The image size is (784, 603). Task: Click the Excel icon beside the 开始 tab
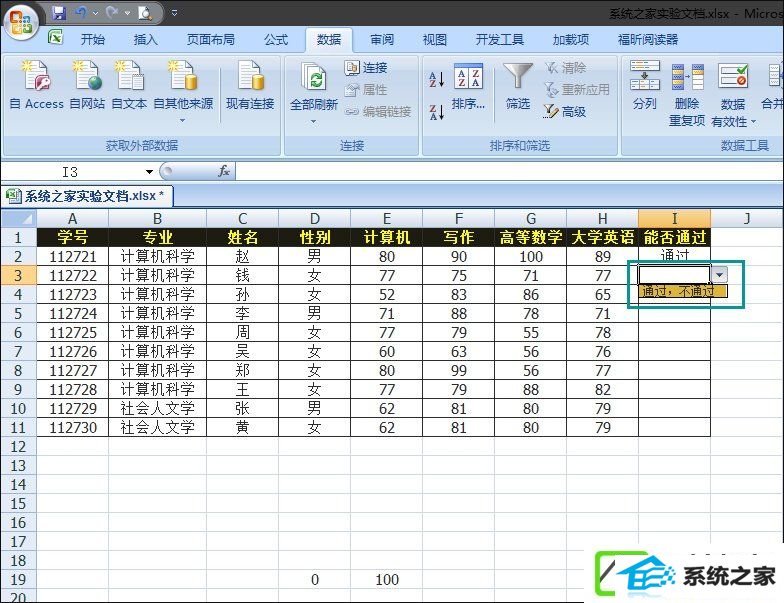[x=56, y=36]
